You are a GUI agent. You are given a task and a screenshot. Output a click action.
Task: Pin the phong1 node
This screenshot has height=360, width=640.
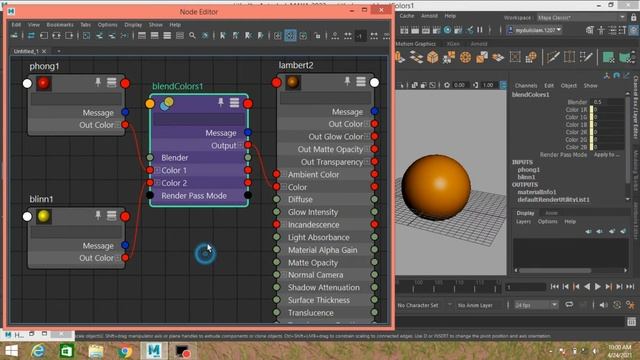click(x=98, y=82)
